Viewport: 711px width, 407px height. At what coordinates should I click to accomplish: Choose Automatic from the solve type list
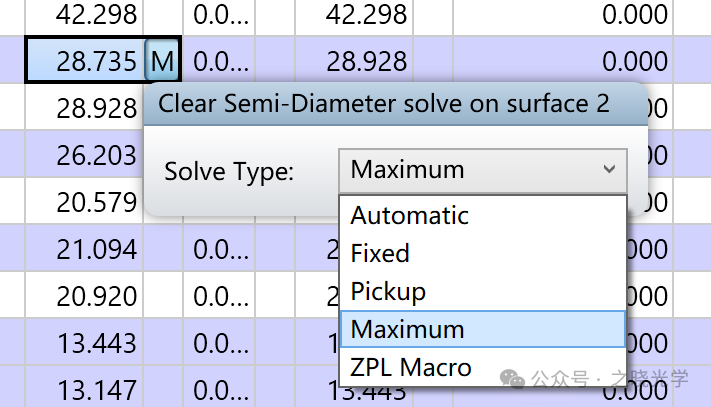click(409, 216)
